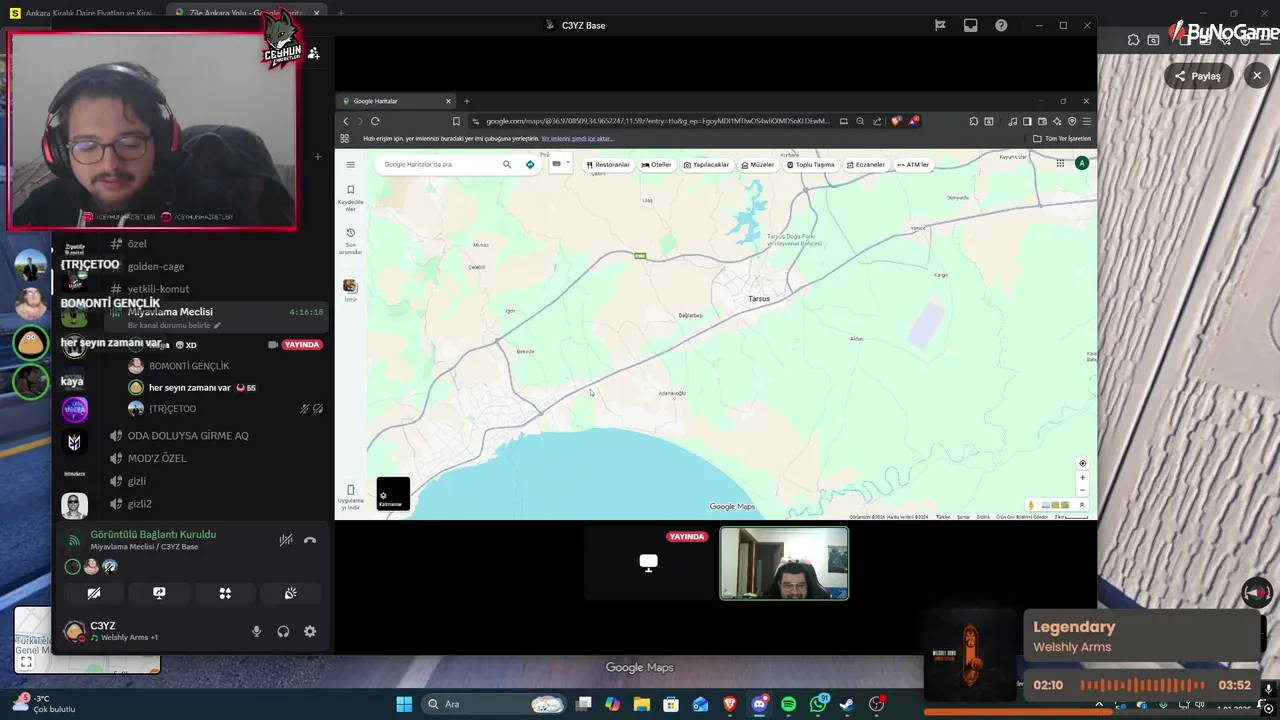Edit channel status 'Bir kanal durumu belirle'
The image size is (1280, 720).
pyautogui.click(x=174, y=325)
